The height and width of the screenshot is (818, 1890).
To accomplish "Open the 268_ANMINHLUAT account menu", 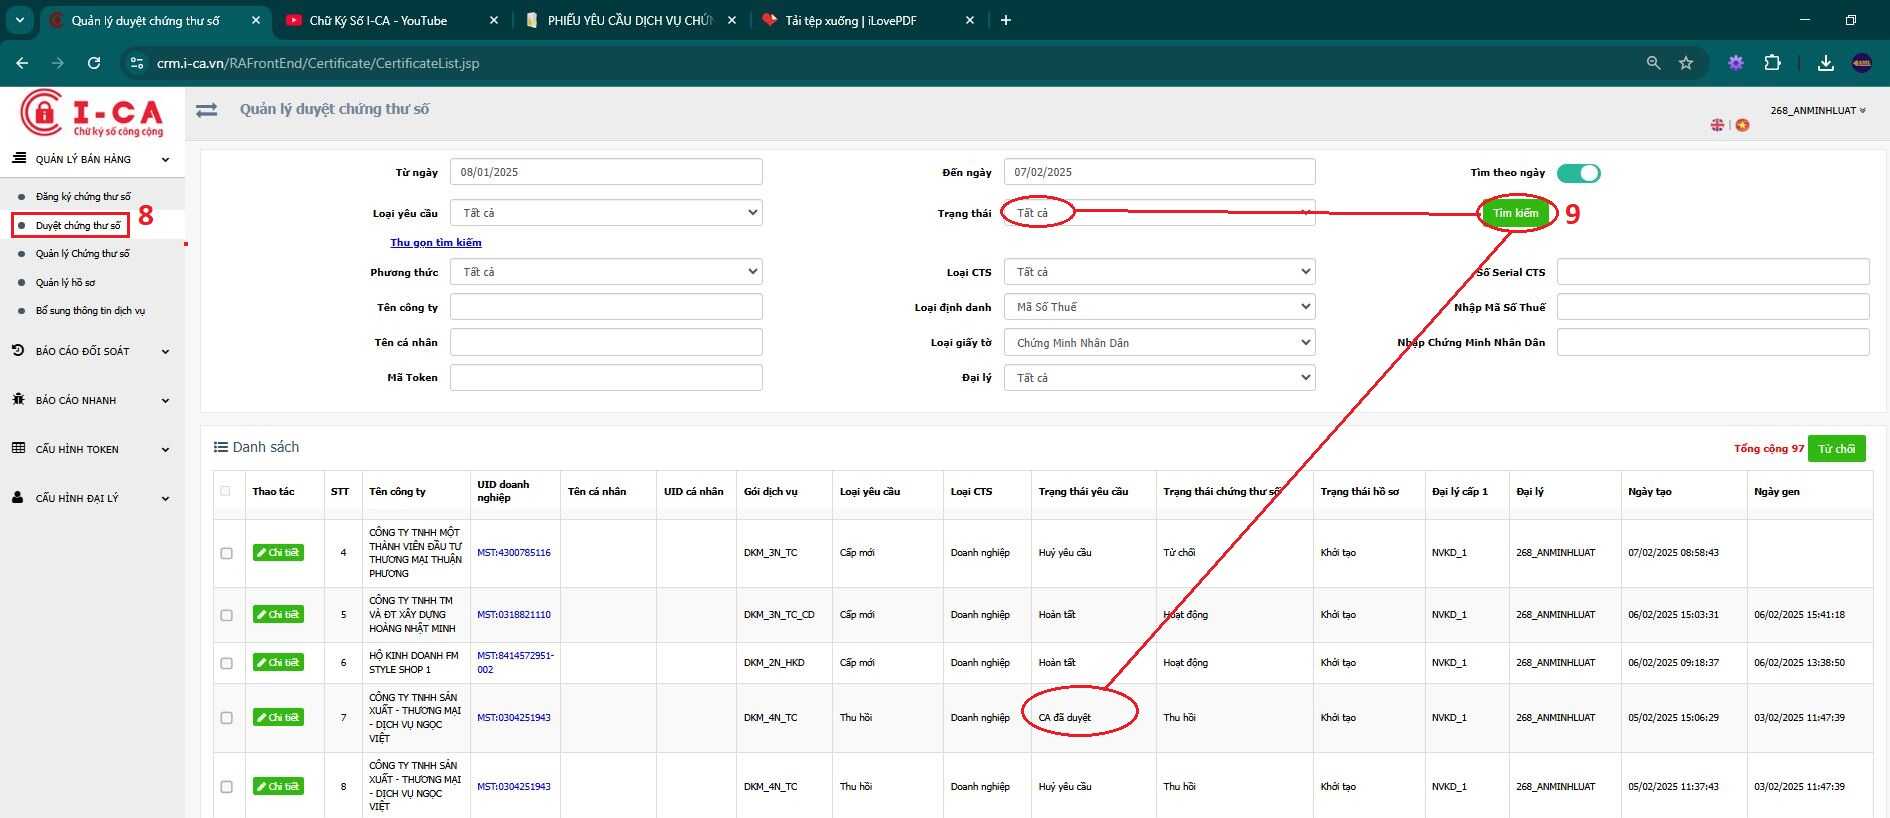I will pos(1818,111).
